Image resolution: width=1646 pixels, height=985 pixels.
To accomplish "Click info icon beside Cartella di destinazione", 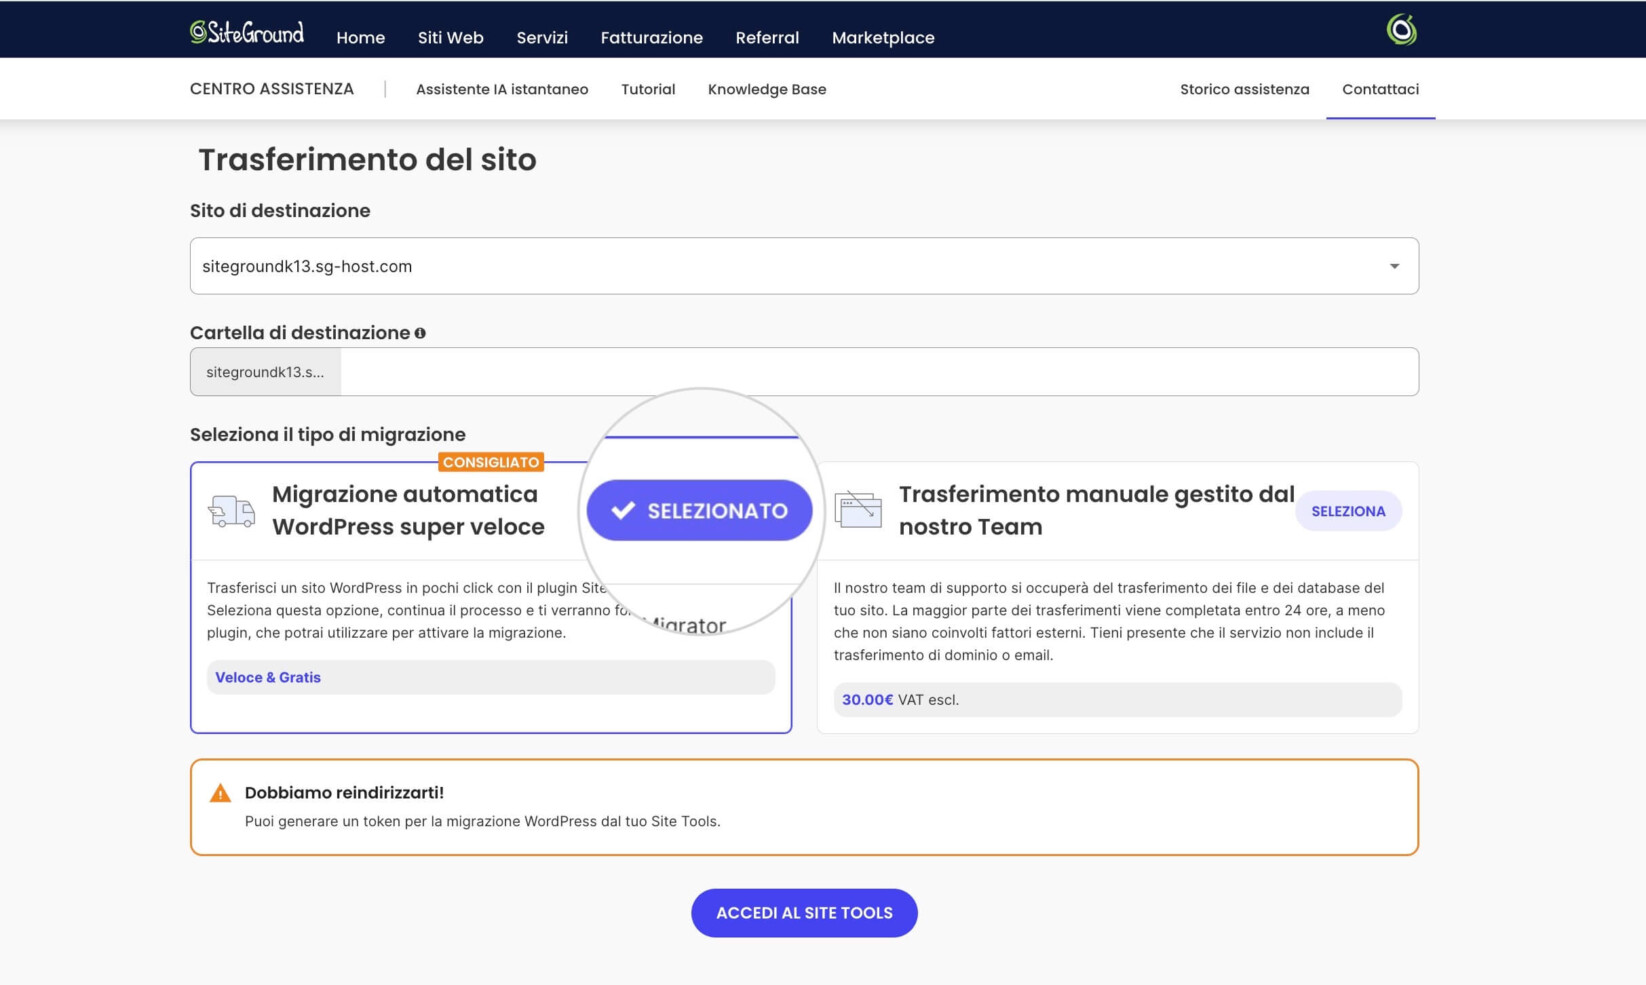I will coord(420,333).
